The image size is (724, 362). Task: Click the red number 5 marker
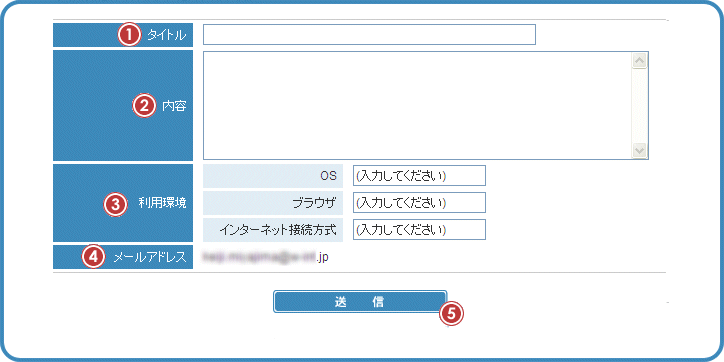[x=451, y=314]
